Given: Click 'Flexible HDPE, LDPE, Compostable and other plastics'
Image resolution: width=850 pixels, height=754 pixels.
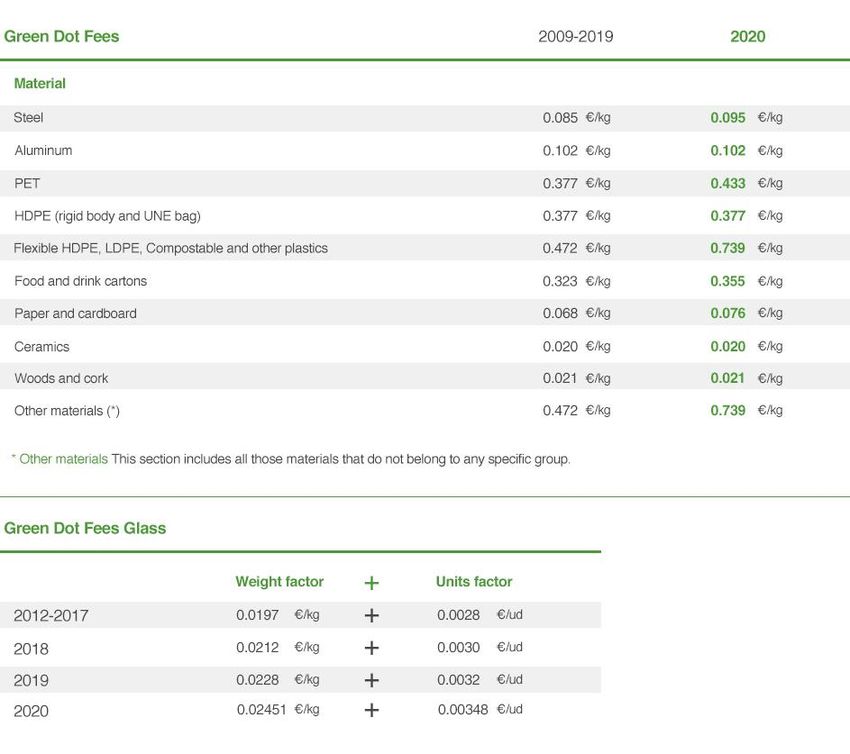Looking at the screenshot, I should coord(171,248).
